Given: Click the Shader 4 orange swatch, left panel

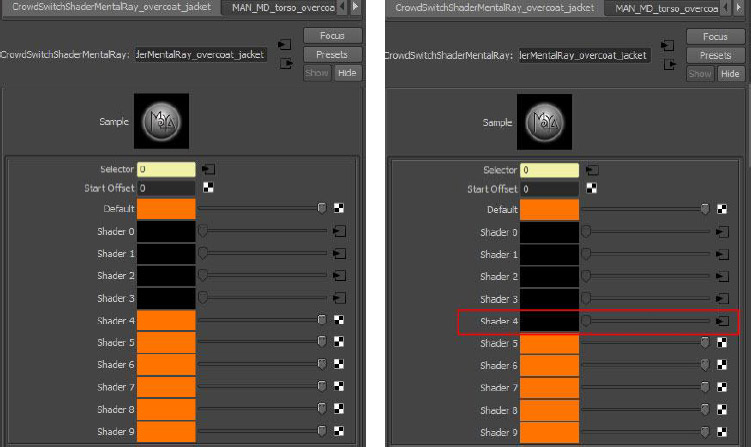Looking at the screenshot, I should pyautogui.click(x=166, y=320).
